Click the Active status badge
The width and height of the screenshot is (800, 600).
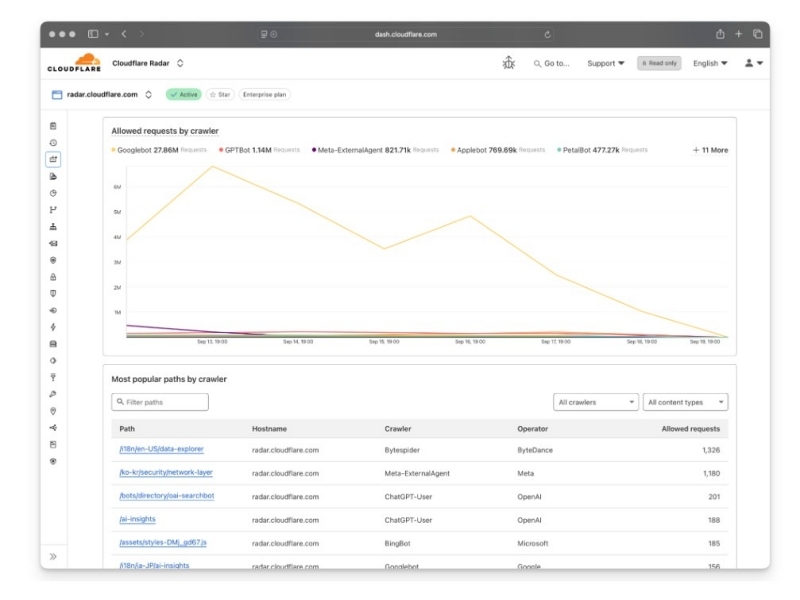pyautogui.click(x=184, y=94)
